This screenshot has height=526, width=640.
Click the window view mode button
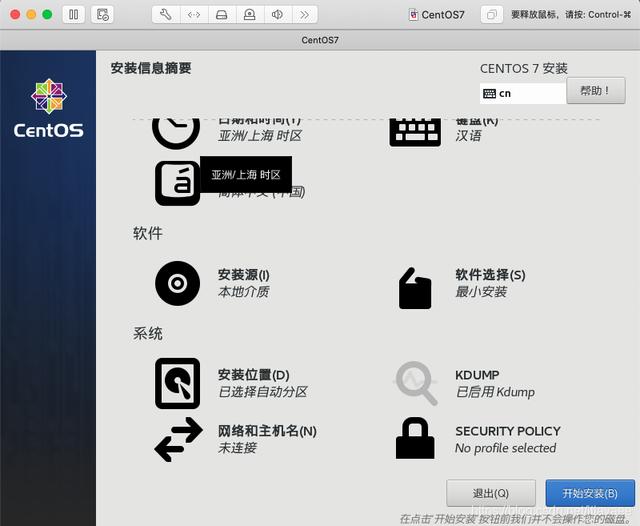(492, 15)
